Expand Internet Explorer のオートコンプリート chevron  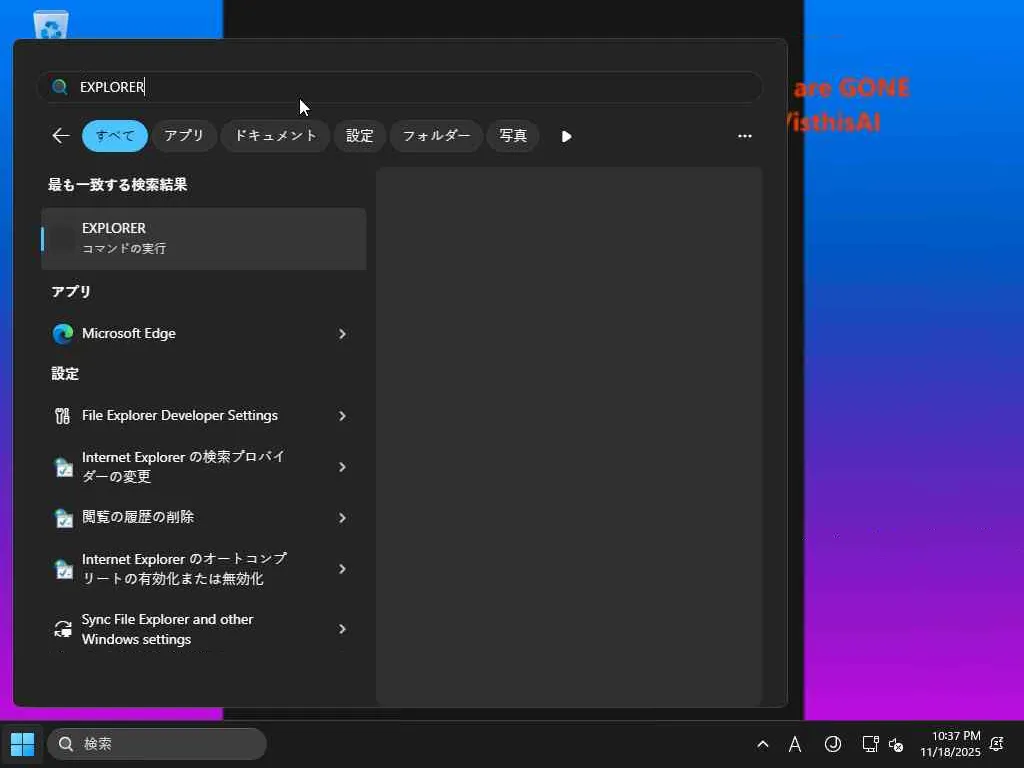pyautogui.click(x=342, y=569)
